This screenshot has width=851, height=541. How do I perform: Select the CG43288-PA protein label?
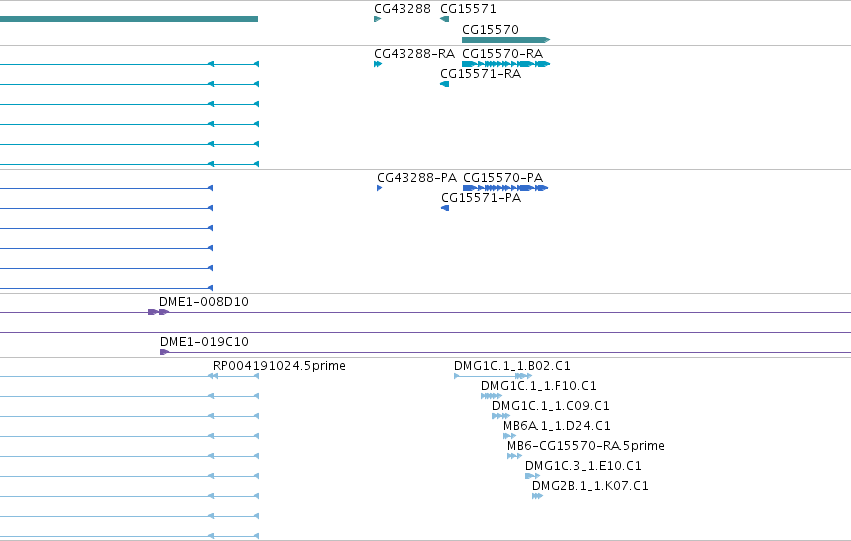pyautogui.click(x=417, y=178)
